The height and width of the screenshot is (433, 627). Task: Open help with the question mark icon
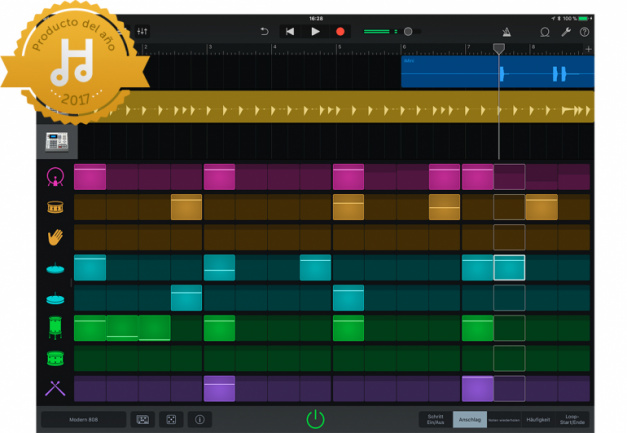585,32
